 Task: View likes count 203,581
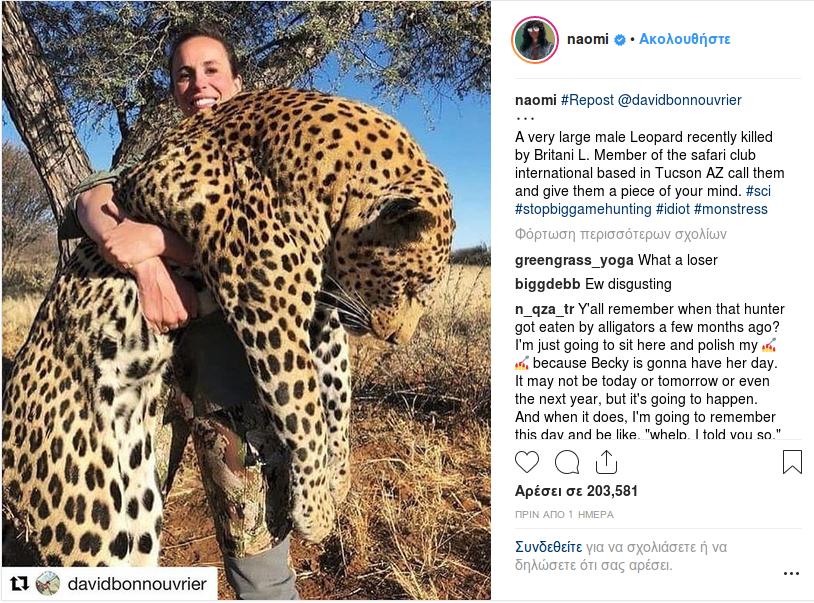point(576,491)
